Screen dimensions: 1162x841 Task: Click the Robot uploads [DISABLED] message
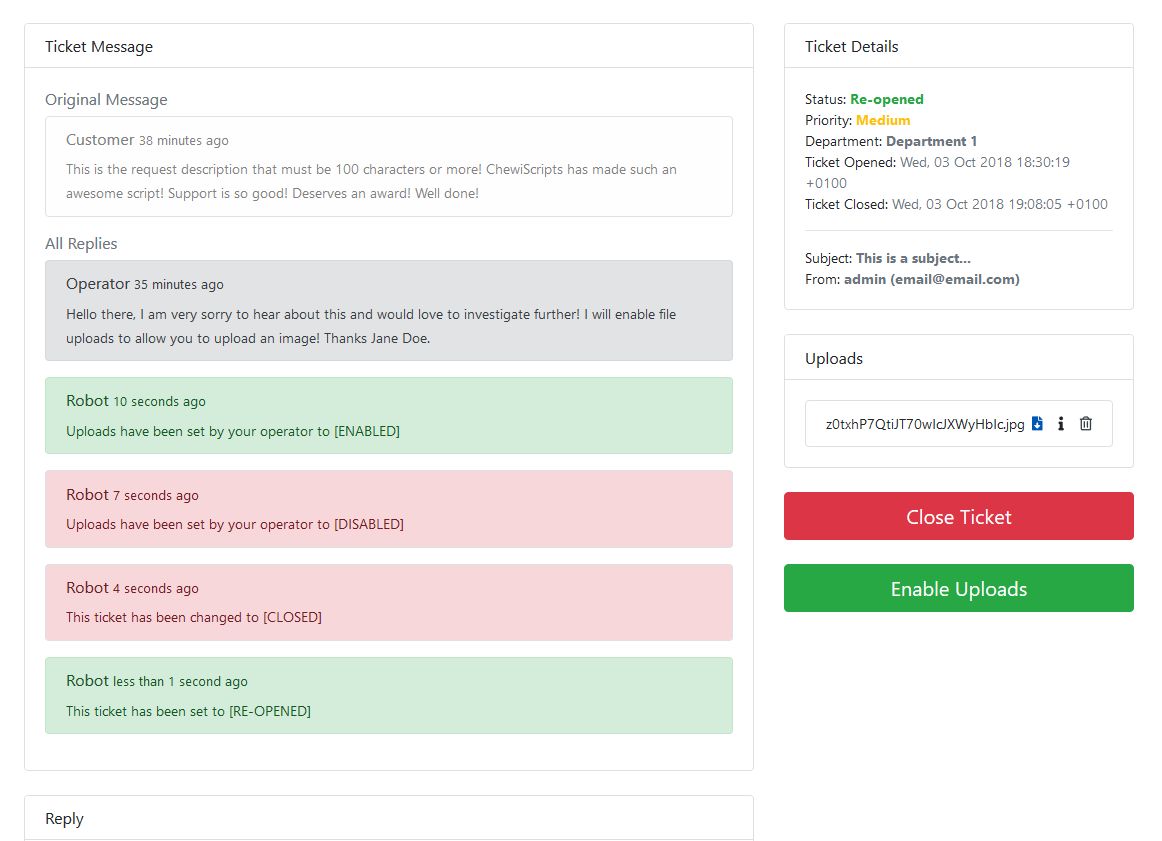[388, 509]
